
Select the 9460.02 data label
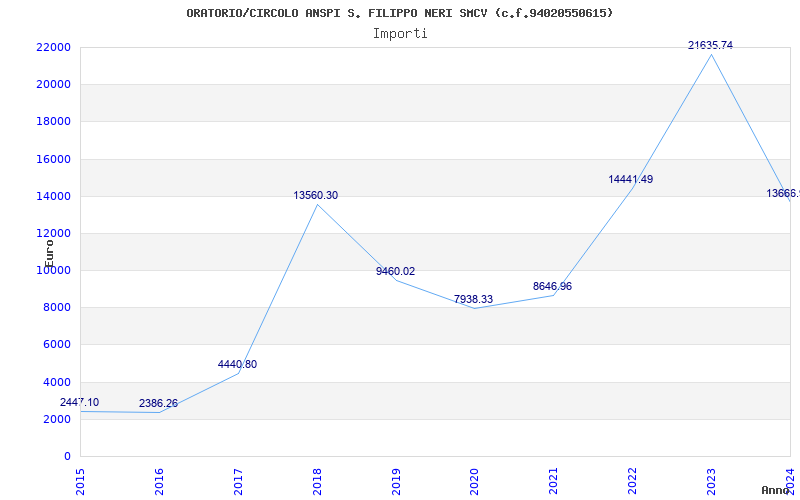395,271
